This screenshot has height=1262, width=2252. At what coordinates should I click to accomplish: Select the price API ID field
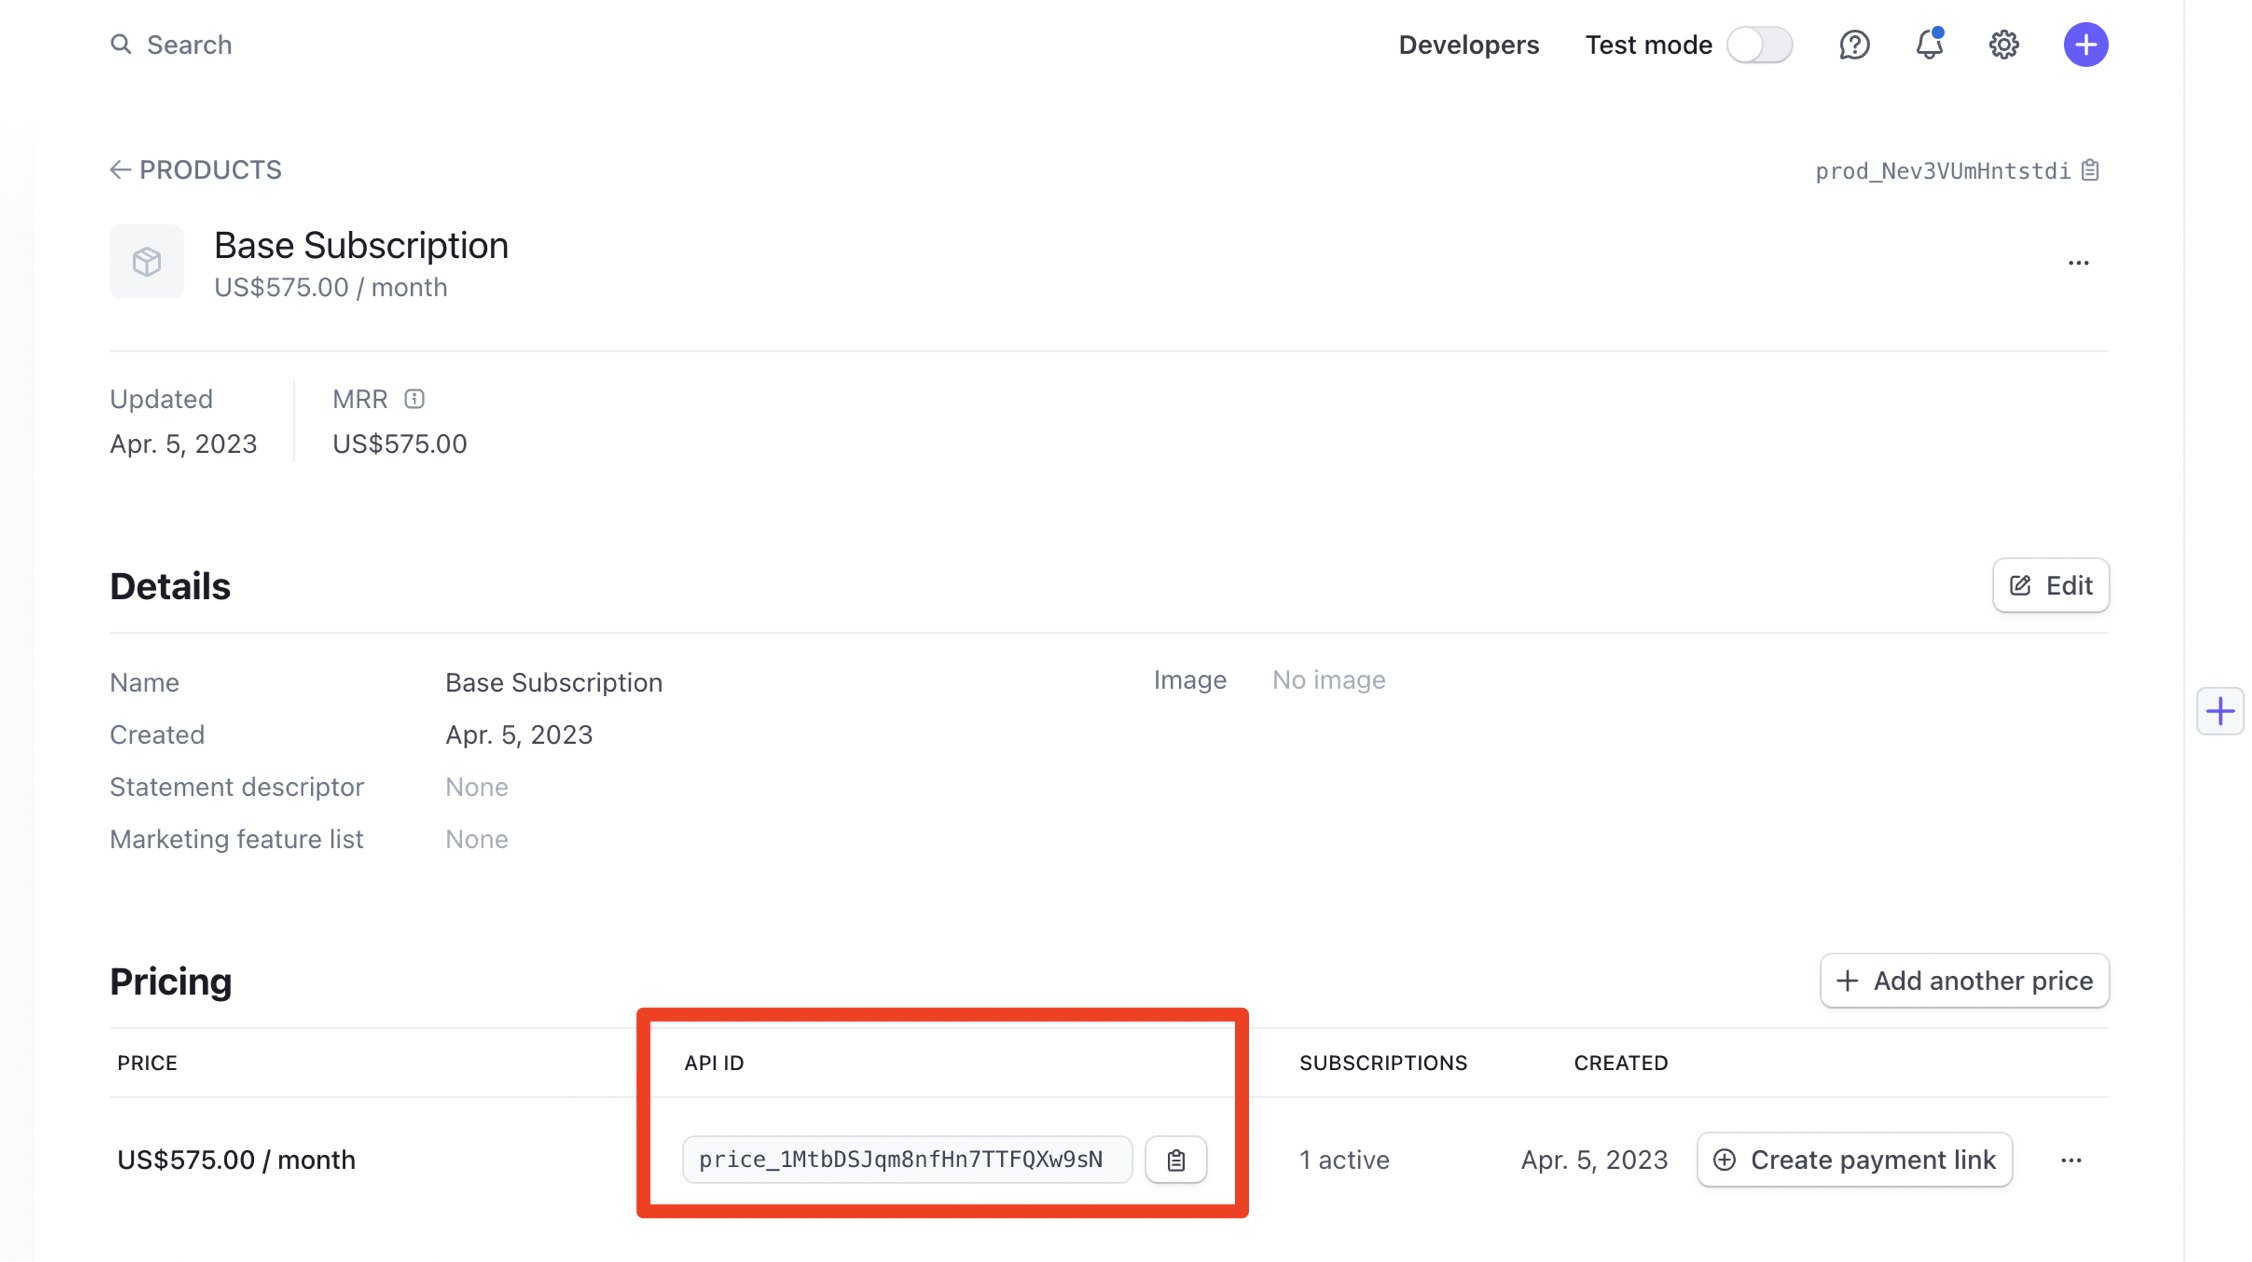[x=907, y=1160]
